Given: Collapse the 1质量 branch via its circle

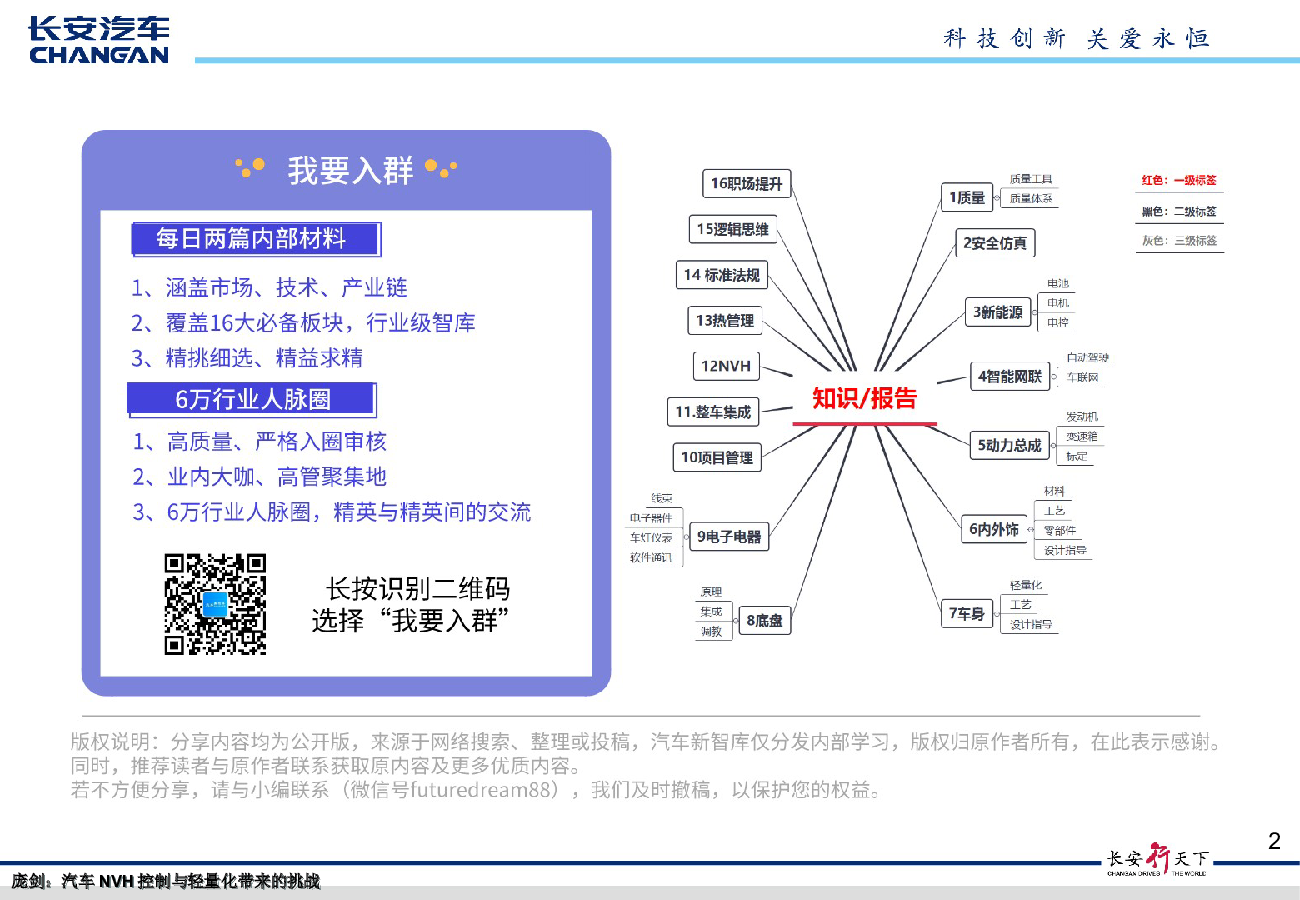Looking at the screenshot, I should coord(996,198).
